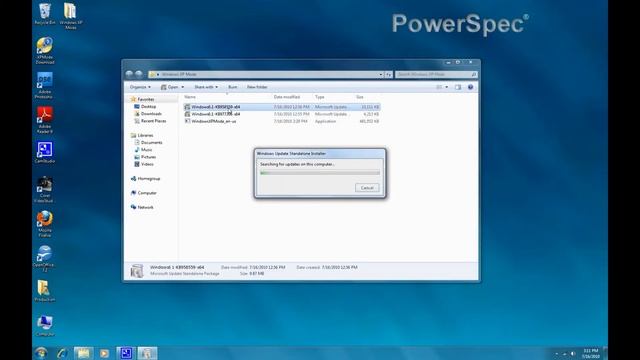Open the Recycle Bin desktop icon
The image size is (640, 360).
click(x=45, y=14)
